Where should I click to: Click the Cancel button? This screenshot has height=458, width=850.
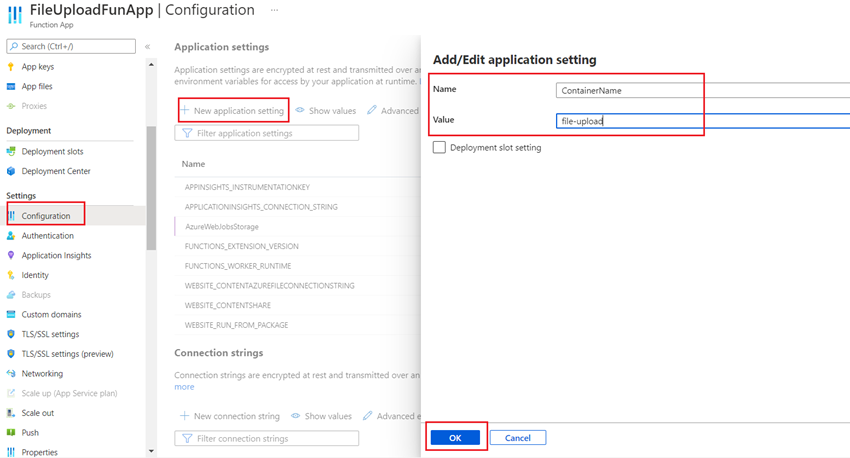(518, 437)
